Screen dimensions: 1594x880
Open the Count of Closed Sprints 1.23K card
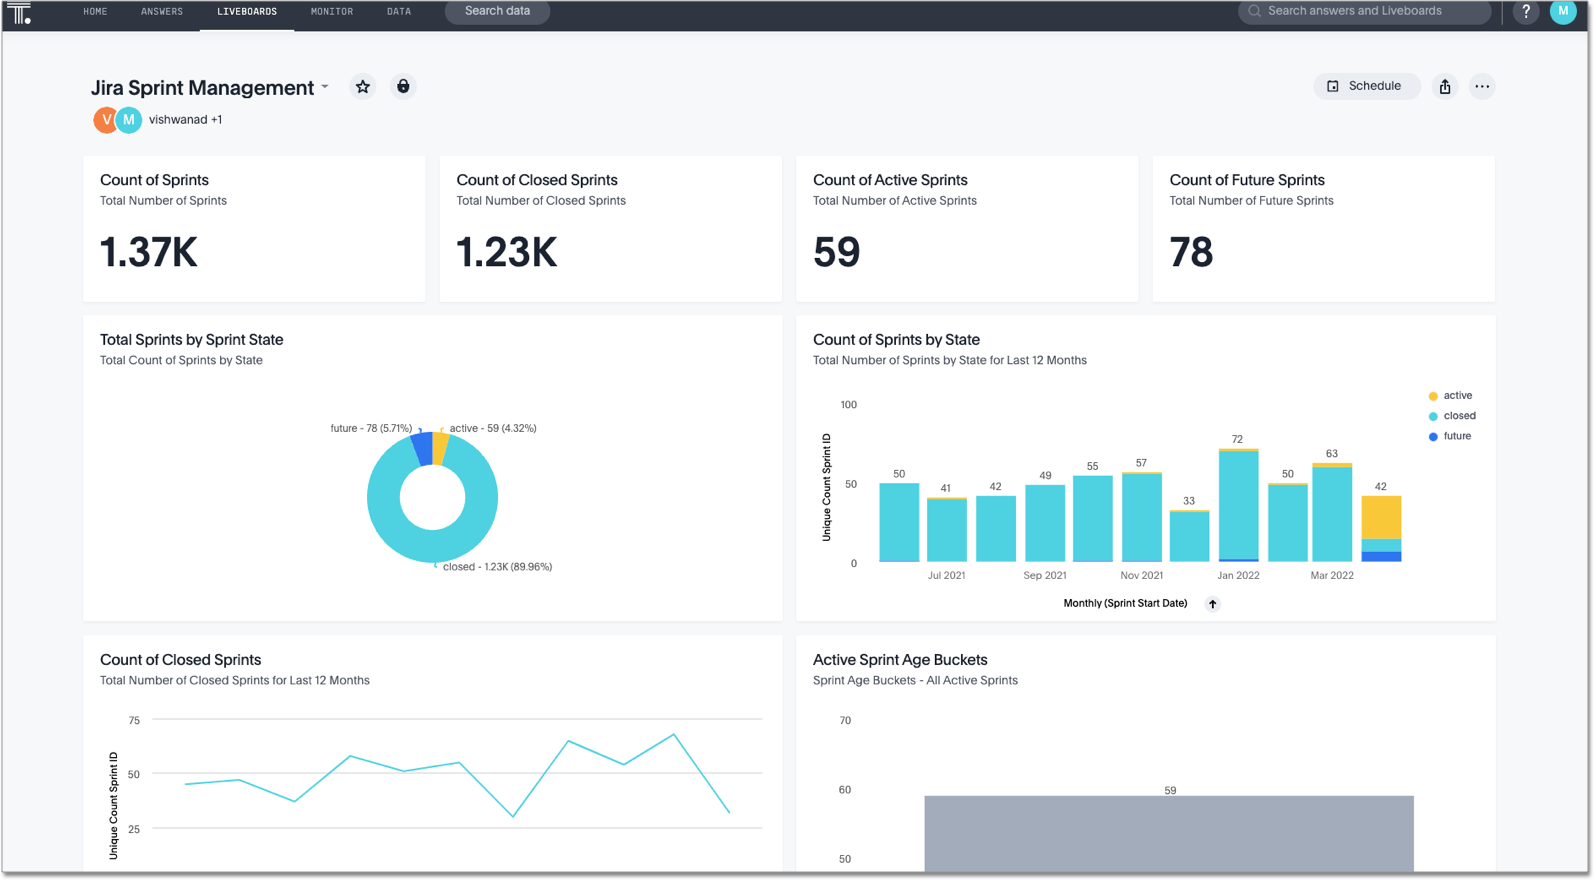[611, 228]
